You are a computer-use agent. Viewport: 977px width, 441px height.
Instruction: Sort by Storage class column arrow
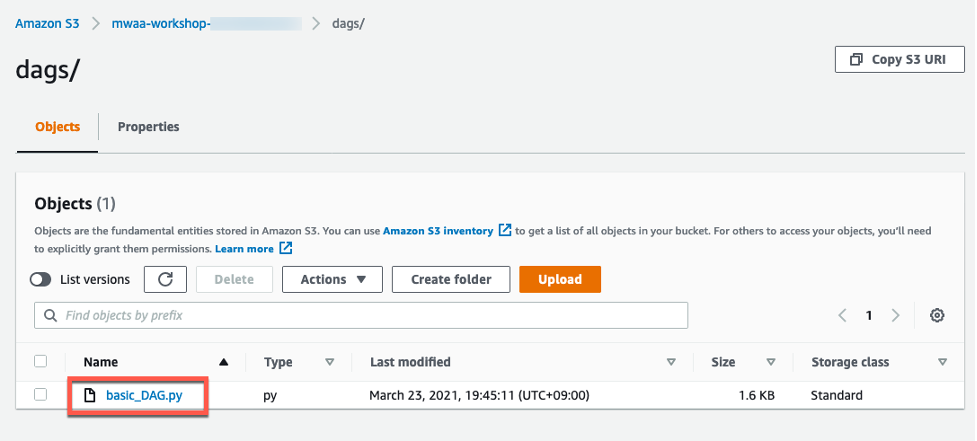tap(942, 362)
